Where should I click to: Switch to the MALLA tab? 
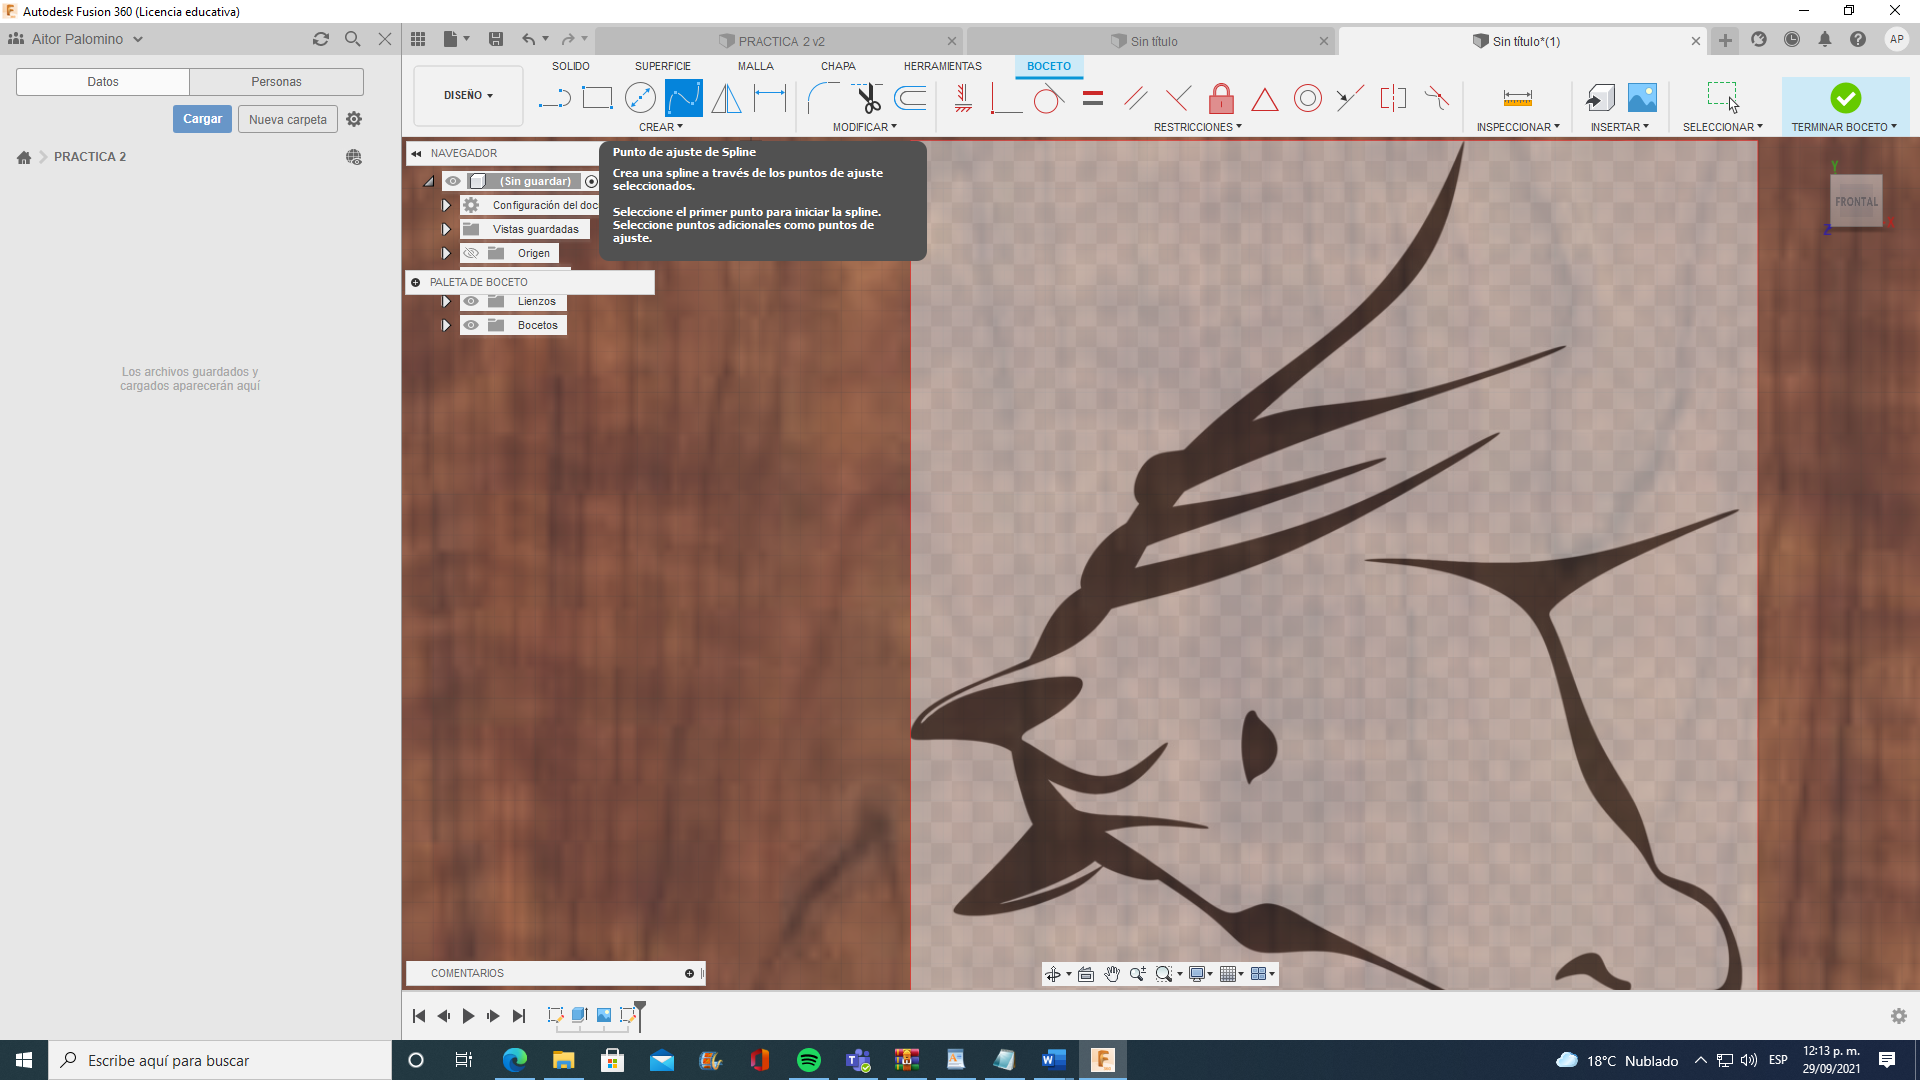click(756, 66)
